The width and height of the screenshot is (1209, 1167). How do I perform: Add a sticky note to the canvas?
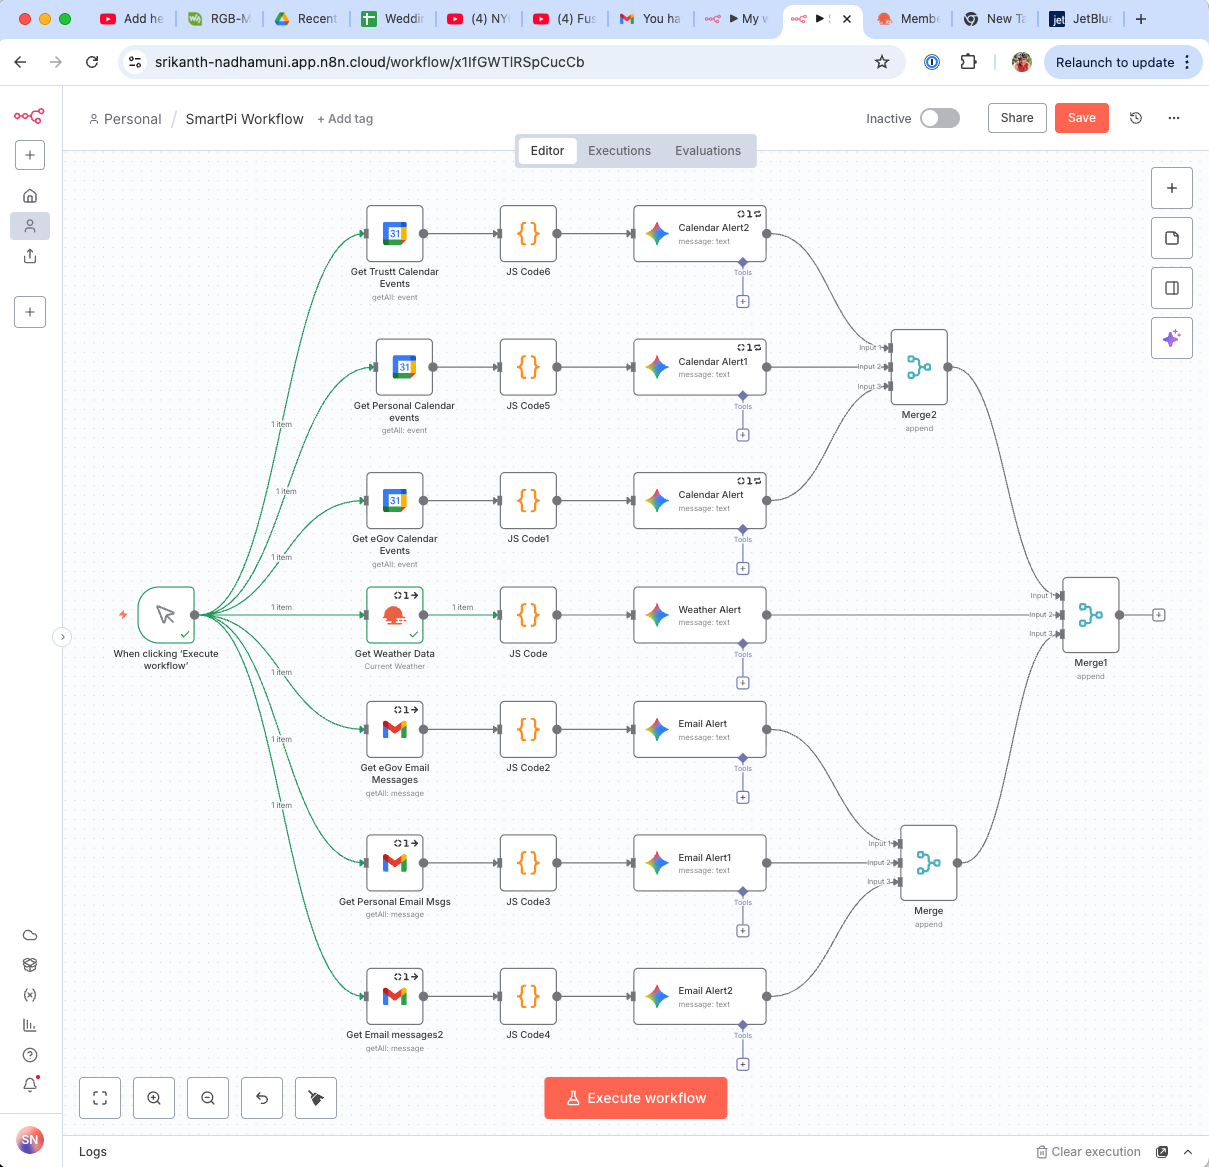(x=1171, y=238)
